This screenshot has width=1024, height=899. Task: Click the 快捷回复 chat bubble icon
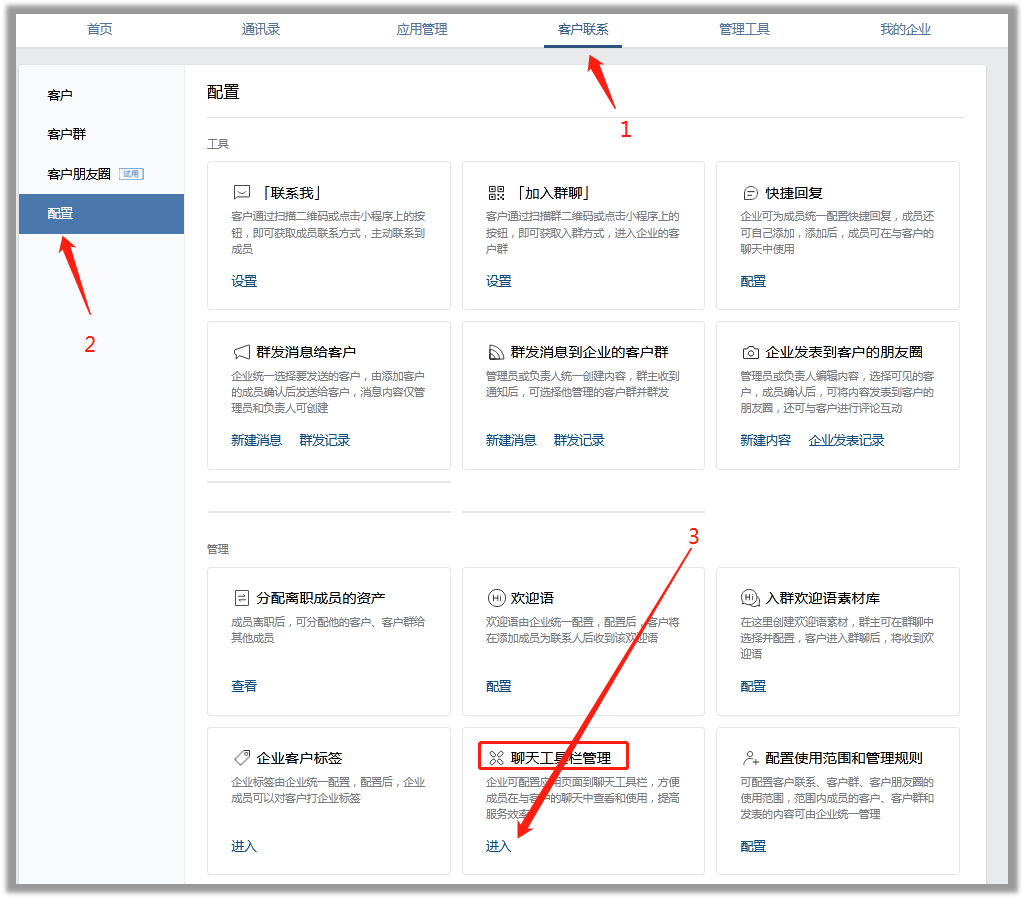click(750, 193)
